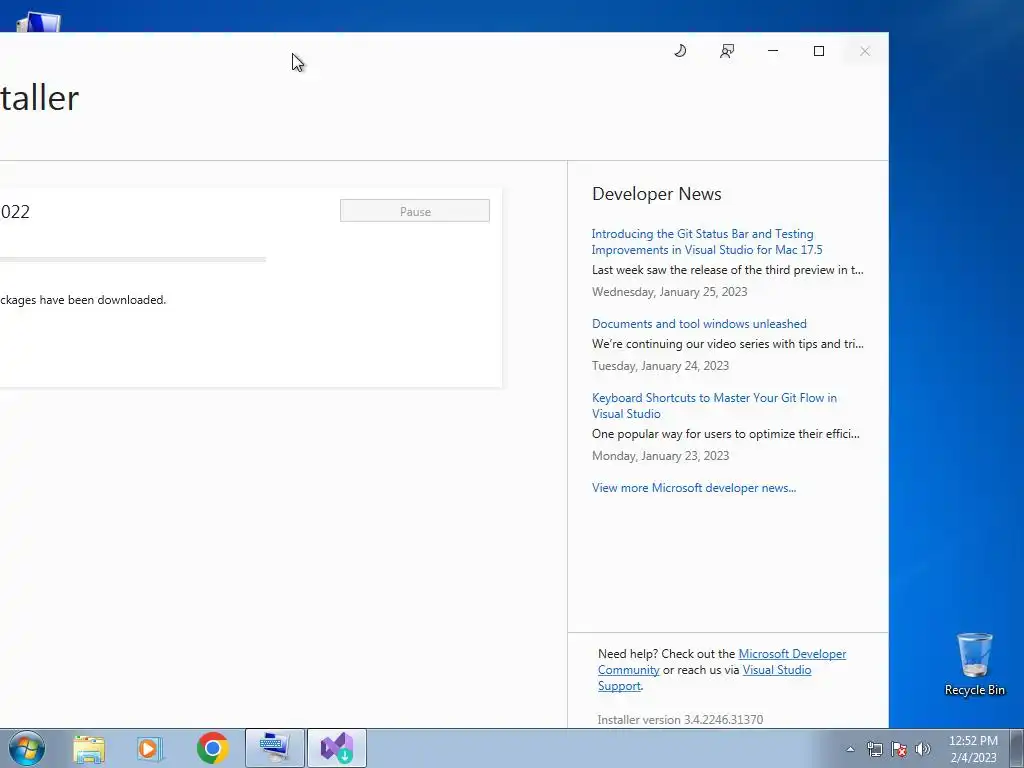Open the Windows Start menu

(26, 748)
